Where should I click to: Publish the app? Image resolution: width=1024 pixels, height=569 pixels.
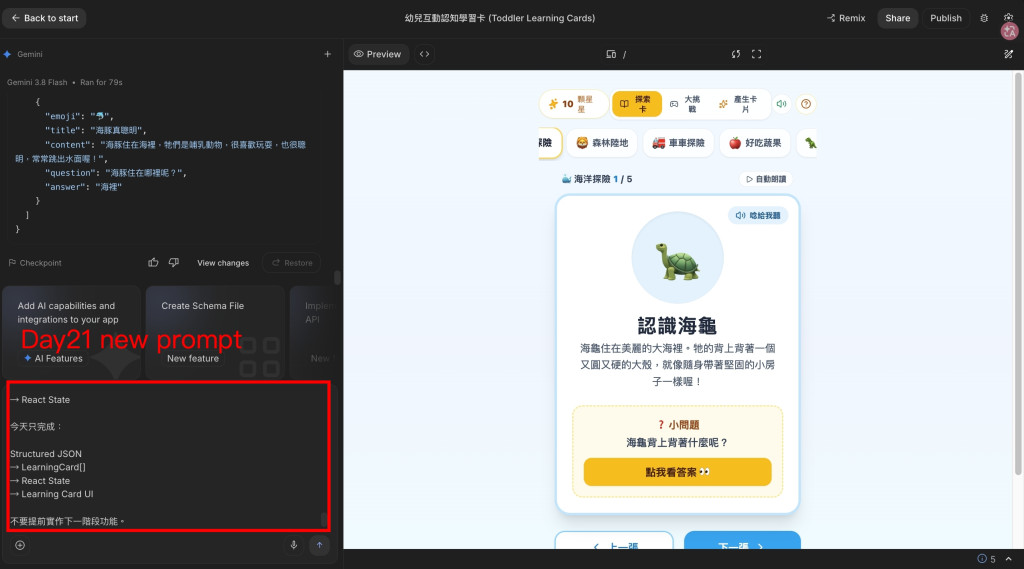click(x=946, y=18)
